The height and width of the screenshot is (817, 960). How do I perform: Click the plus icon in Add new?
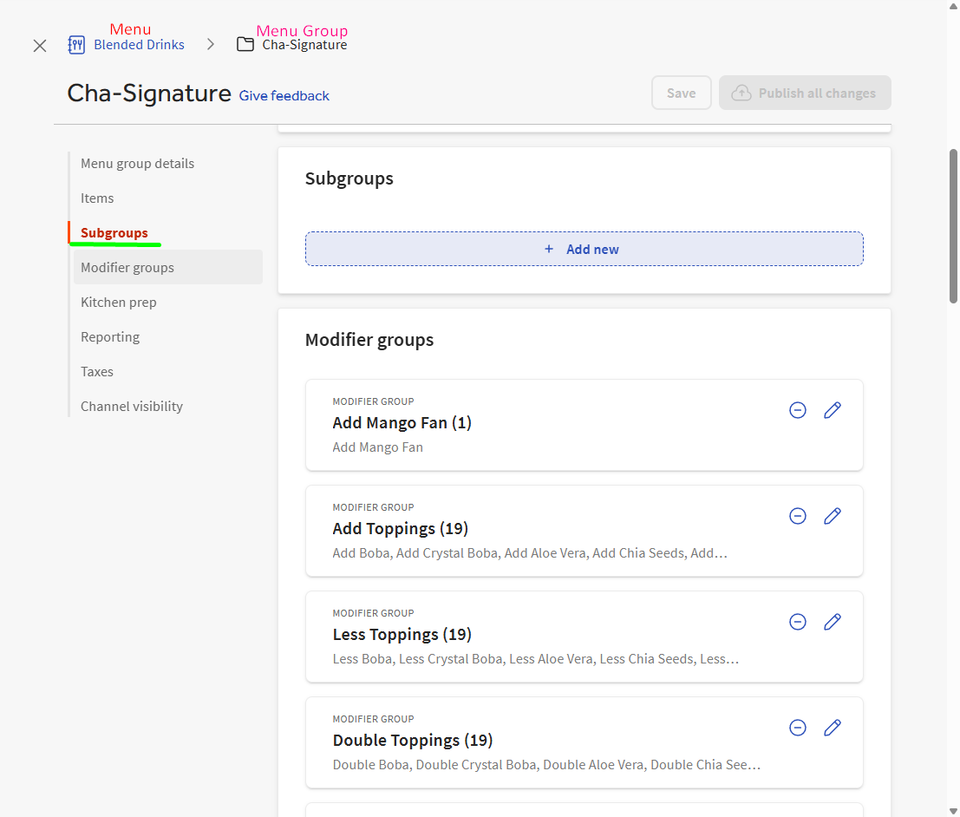(x=549, y=249)
